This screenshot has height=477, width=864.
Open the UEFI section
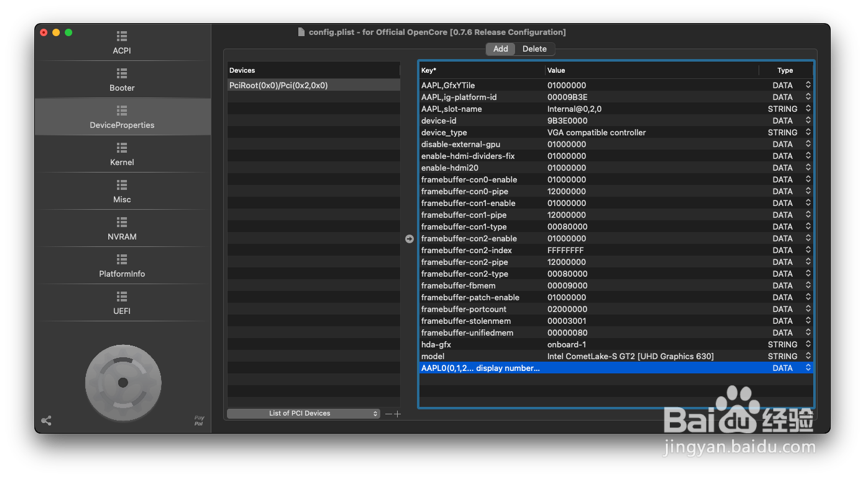point(122,303)
